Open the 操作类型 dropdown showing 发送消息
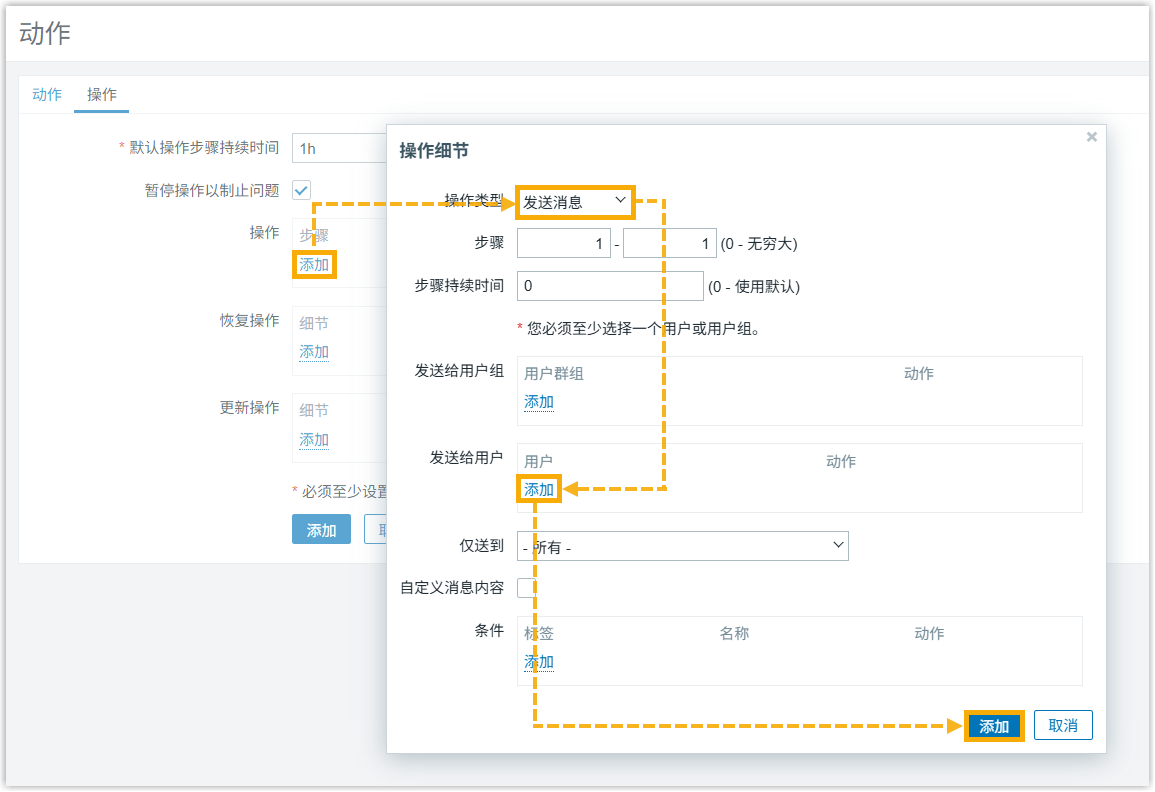Screen dimensions: 1155x792 575,202
